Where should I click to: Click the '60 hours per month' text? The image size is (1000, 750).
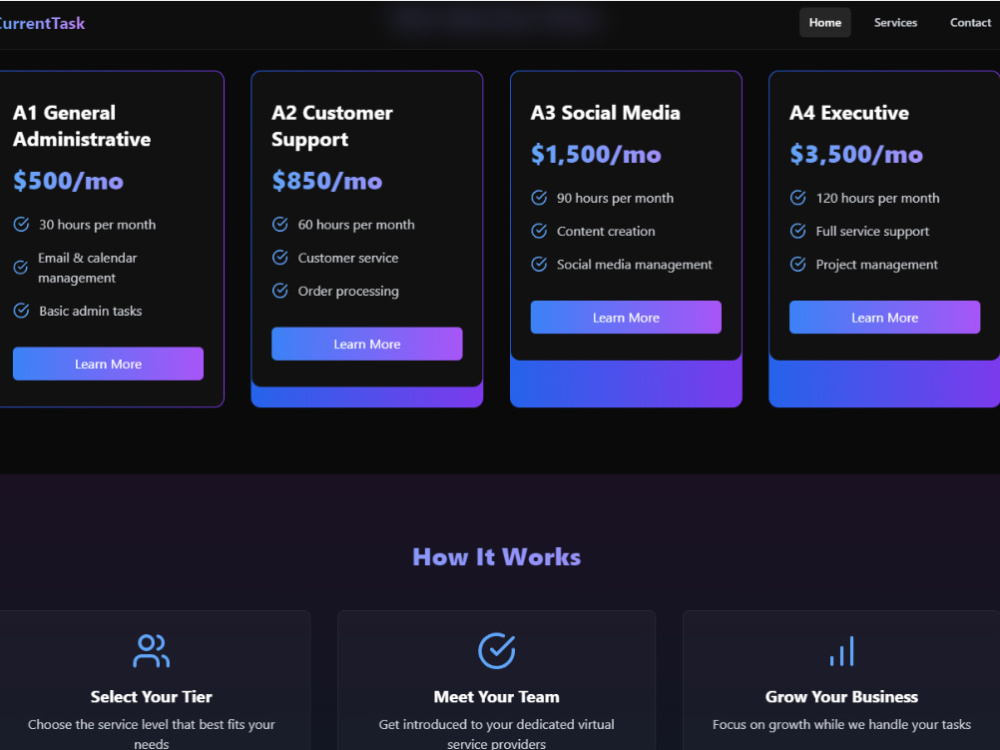point(356,224)
